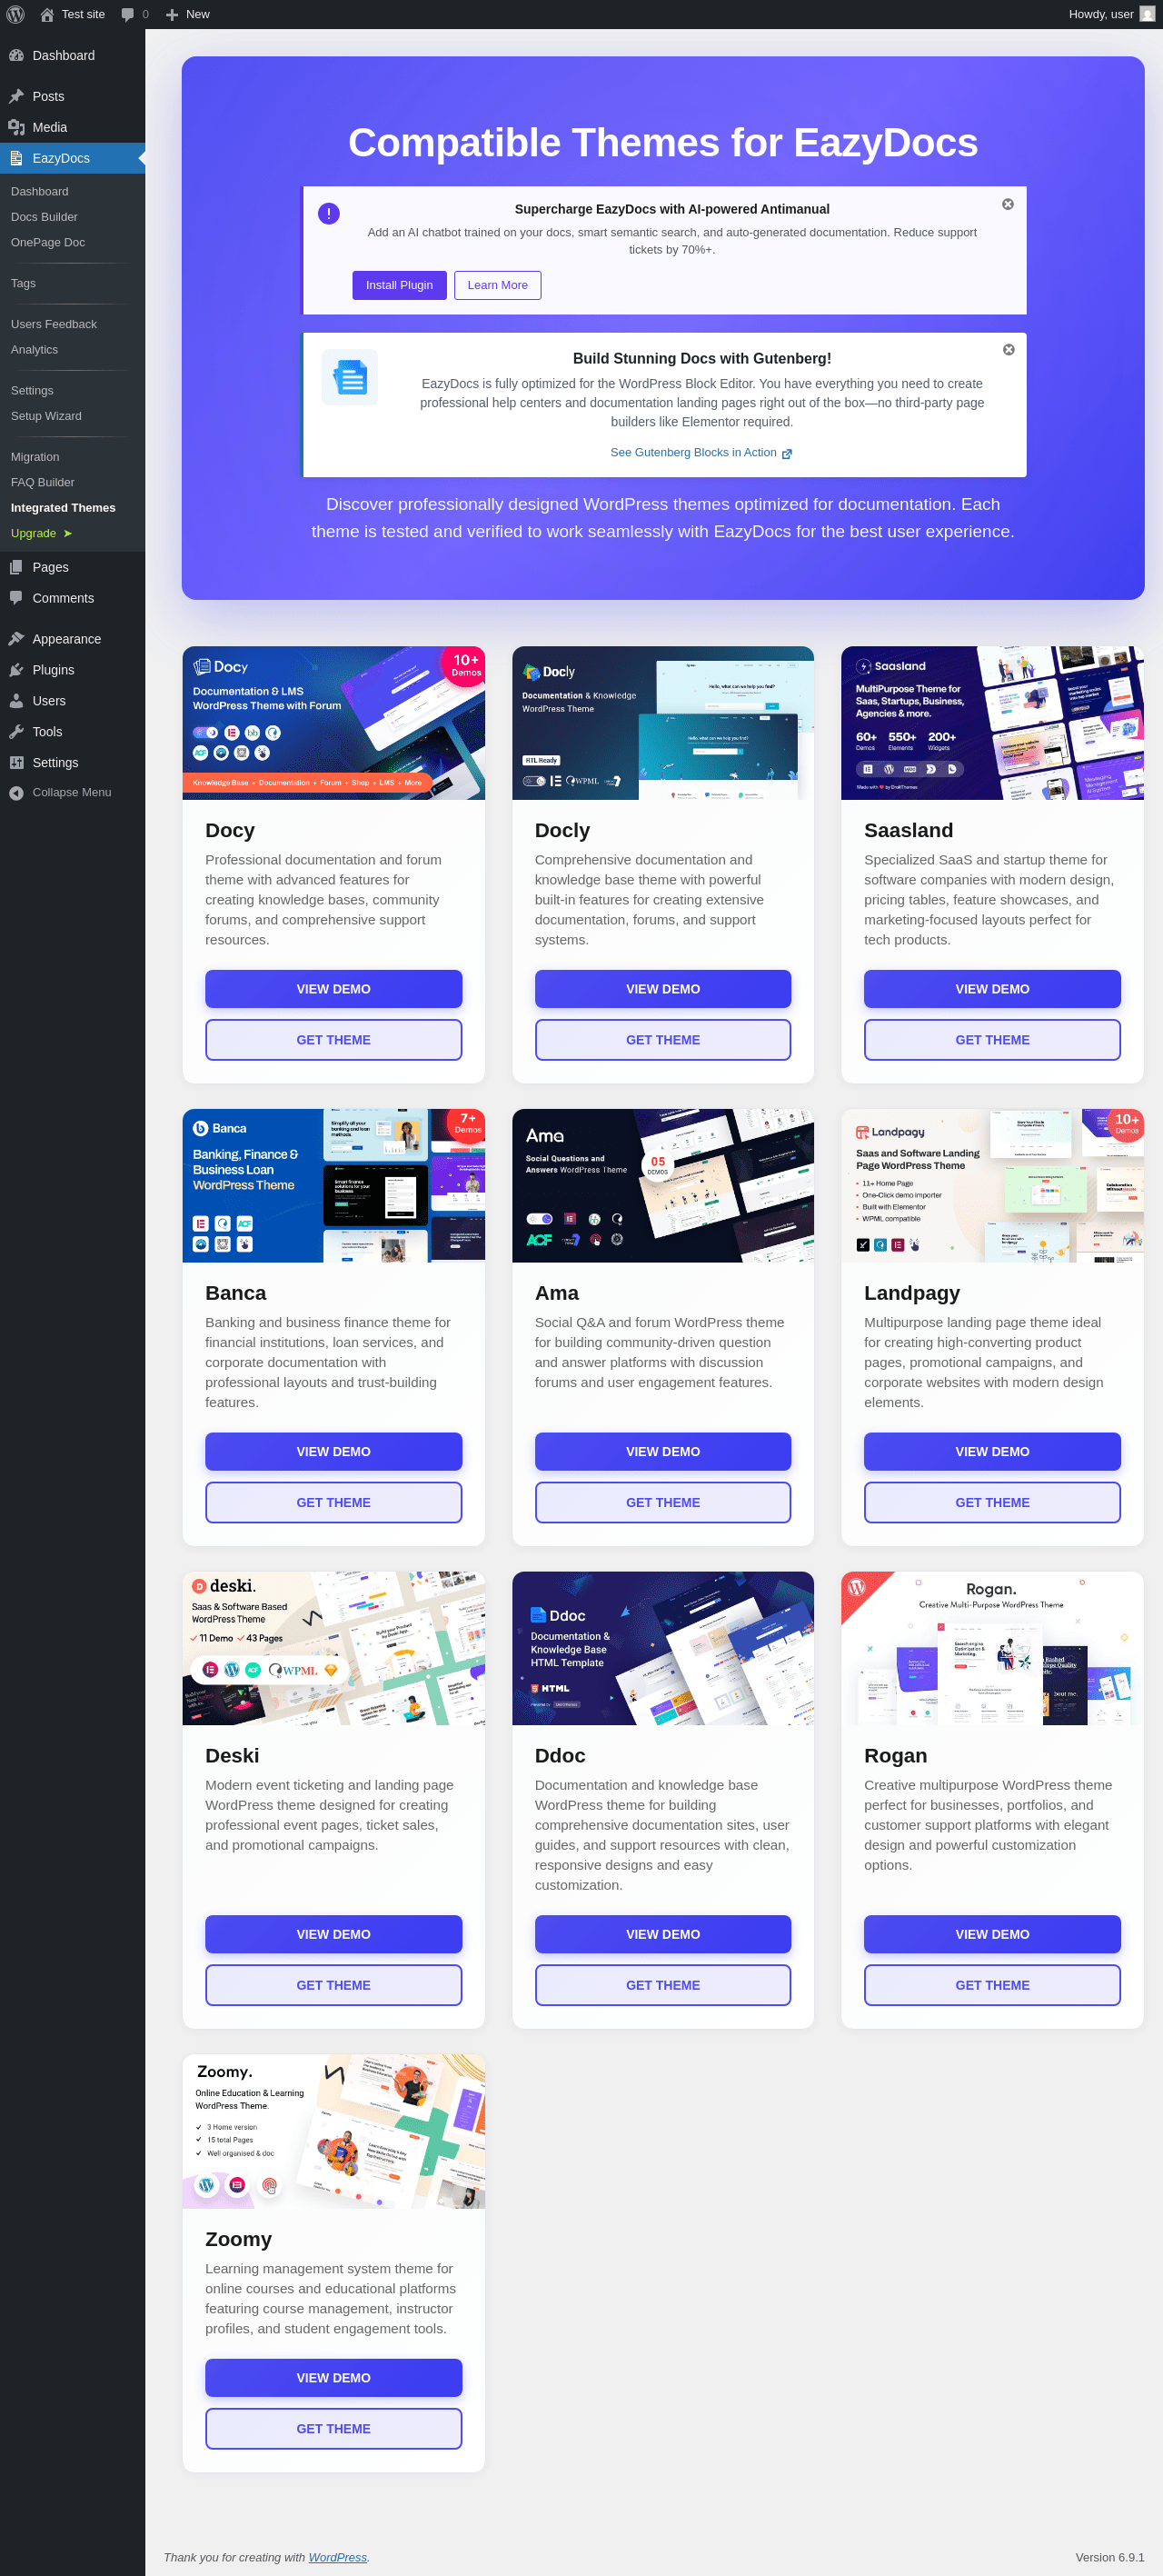Screen dimensions: 1163x2576
Task: Select Docs Builder submenu item
Action: click(x=44, y=217)
